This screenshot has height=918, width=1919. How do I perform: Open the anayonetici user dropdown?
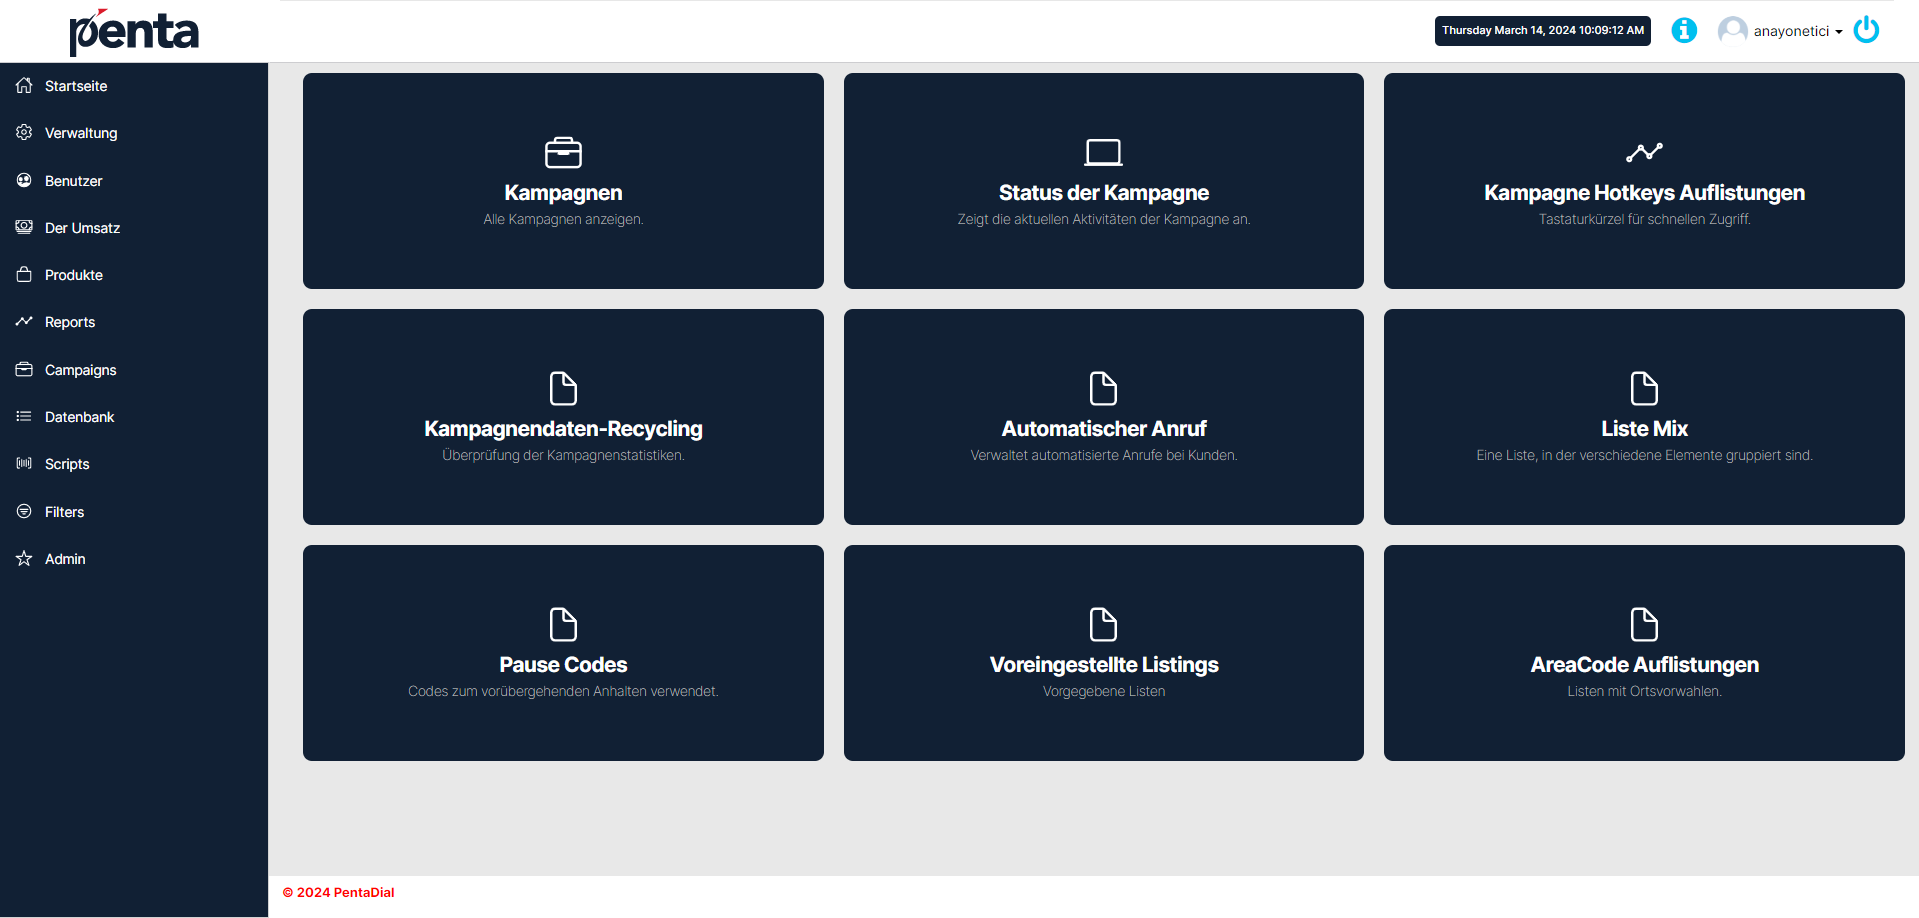tap(1798, 31)
